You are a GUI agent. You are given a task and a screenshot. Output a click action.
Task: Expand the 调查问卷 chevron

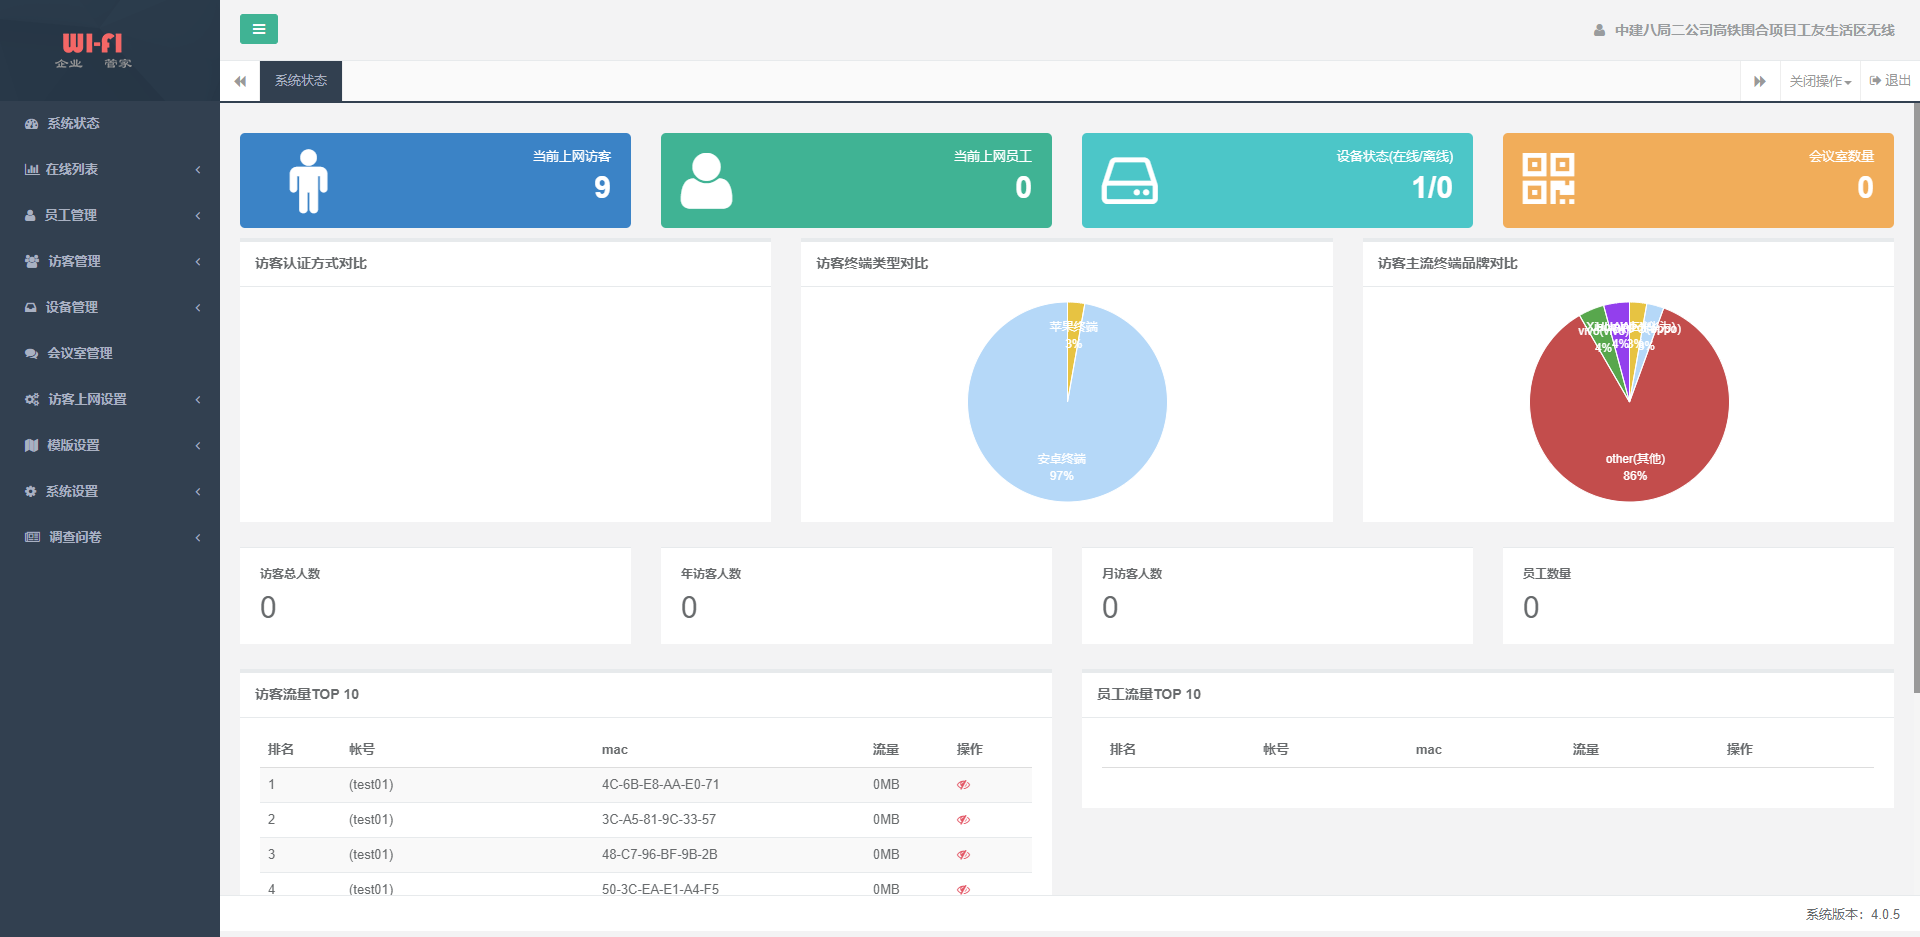[198, 538]
